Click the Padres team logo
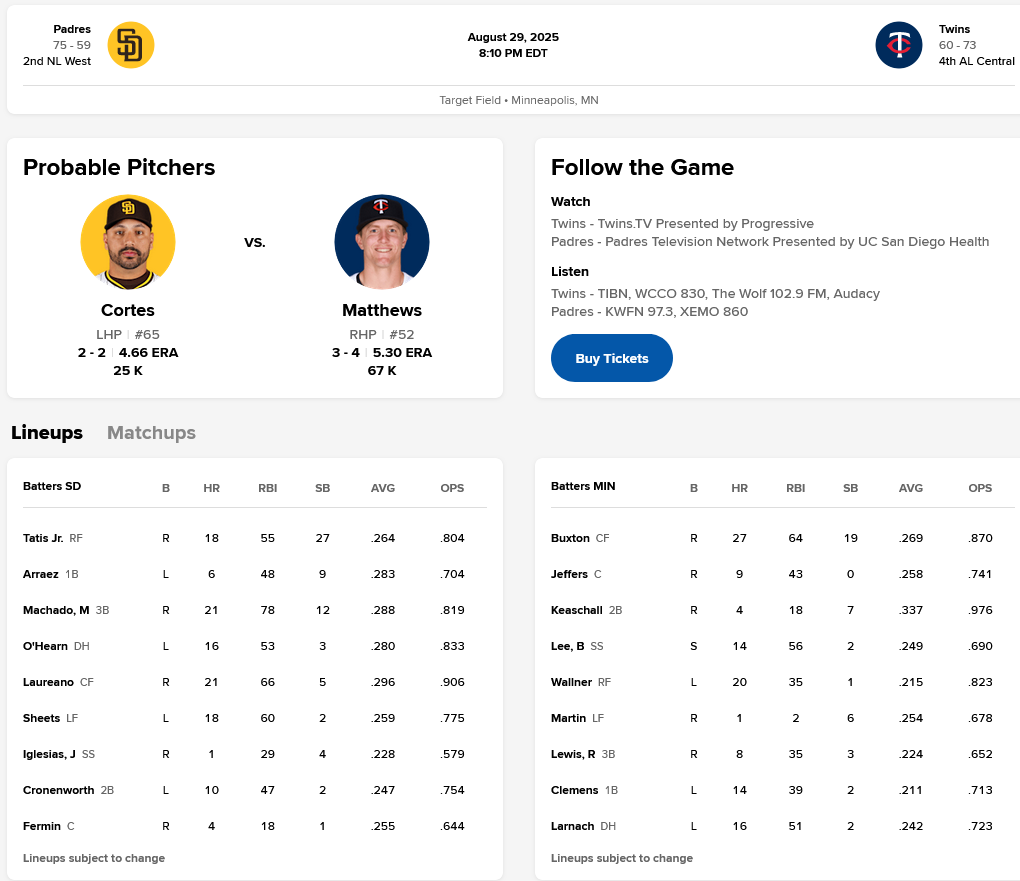Image resolution: width=1020 pixels, height=881 pixels. pyautogui.click(x=131, y=45)
